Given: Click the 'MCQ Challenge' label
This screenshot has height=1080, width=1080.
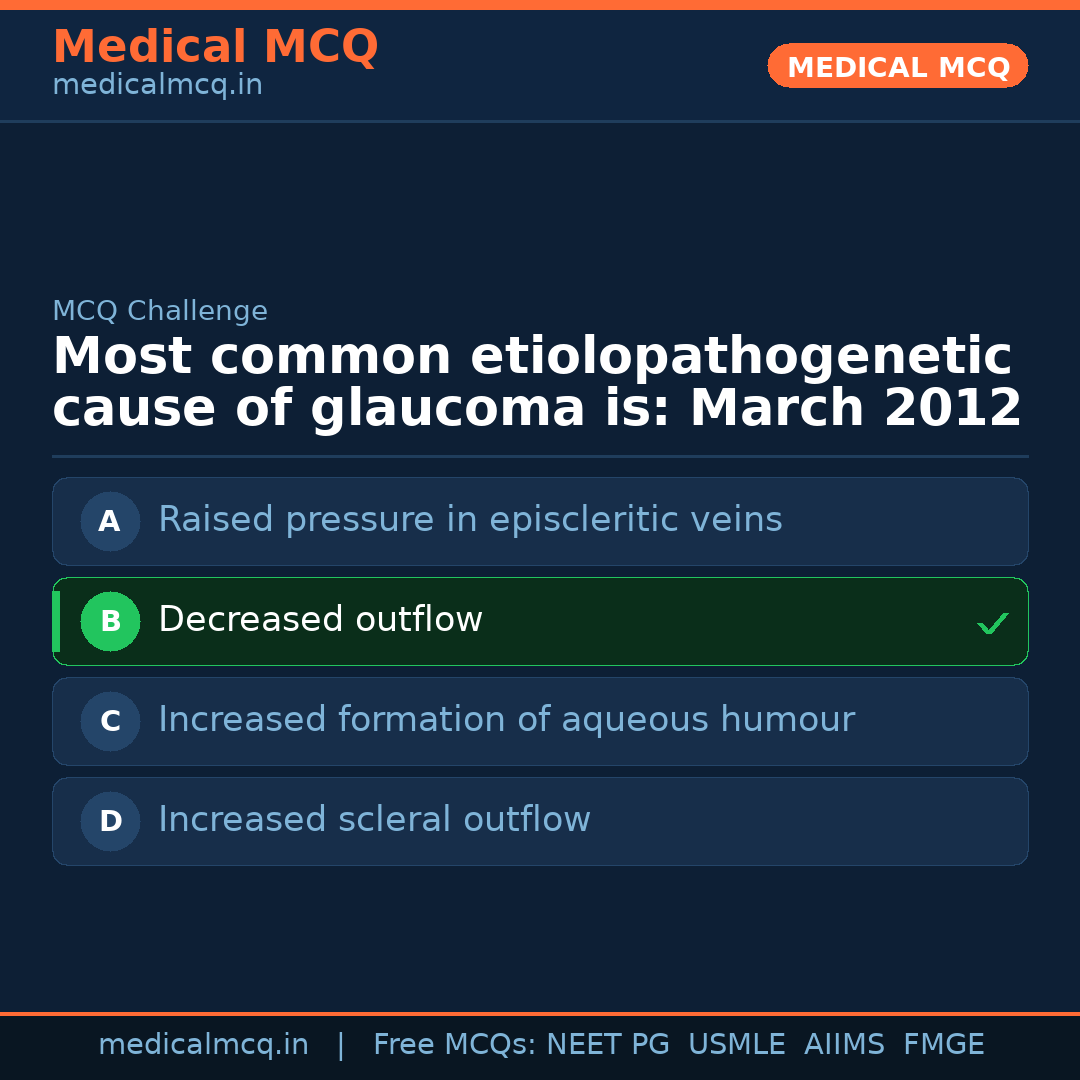Looking at the screenshot, I should pyautogui.click(x=160, y=311).
